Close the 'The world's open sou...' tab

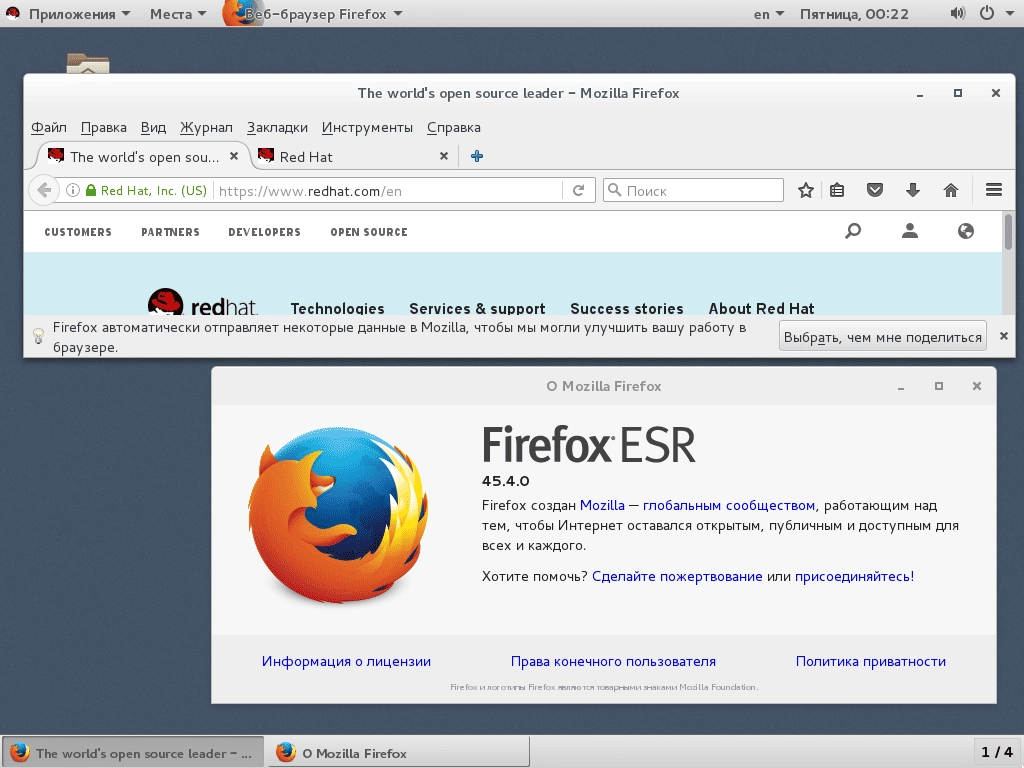click(234, 156)
